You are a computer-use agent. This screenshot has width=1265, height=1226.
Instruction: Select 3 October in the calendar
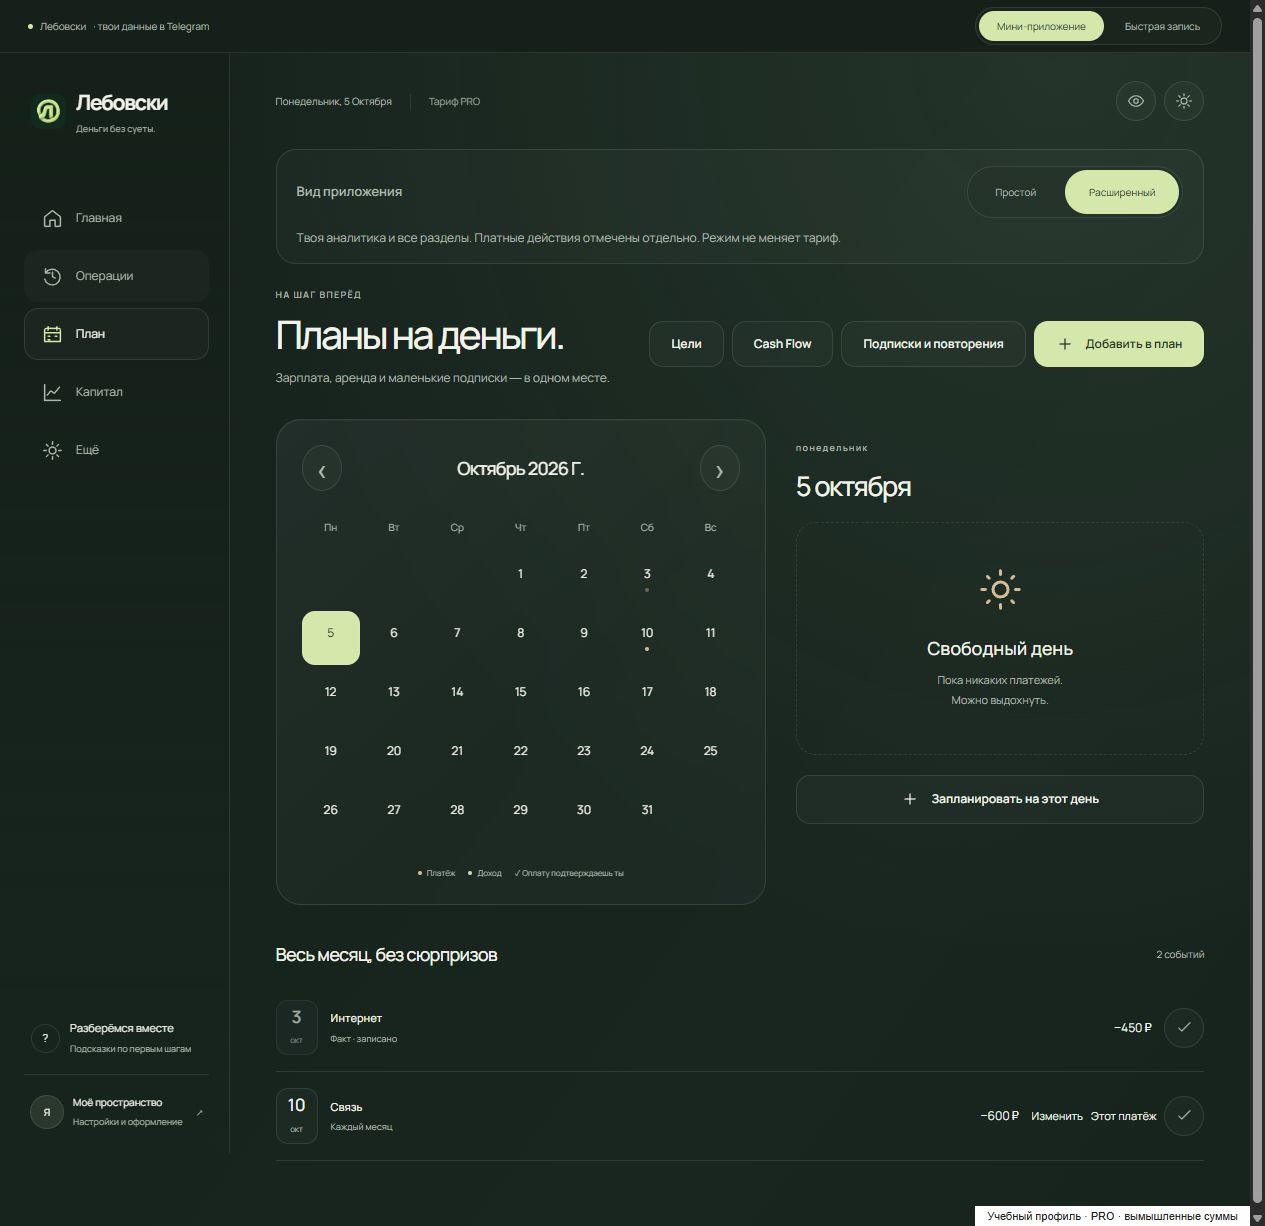(x=647, y=578)
